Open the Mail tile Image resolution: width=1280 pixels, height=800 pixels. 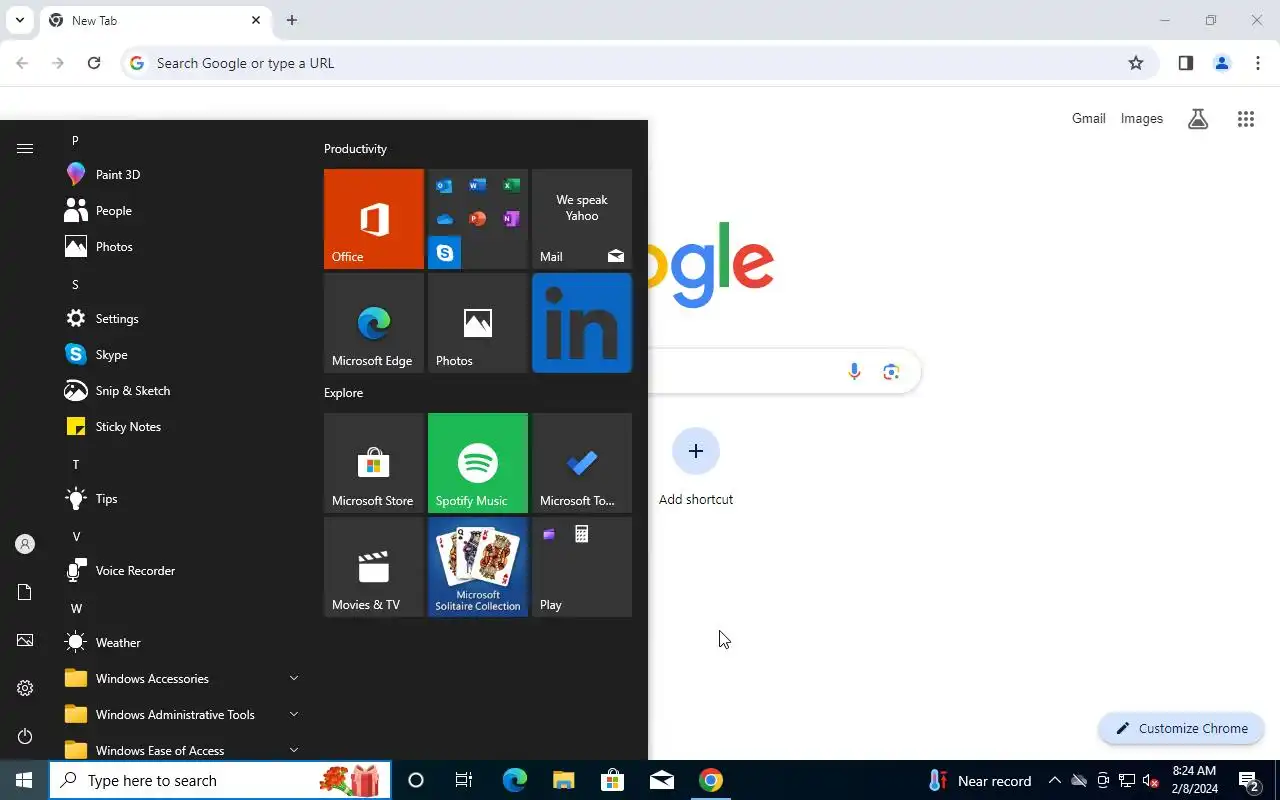(x=582, y=219)
